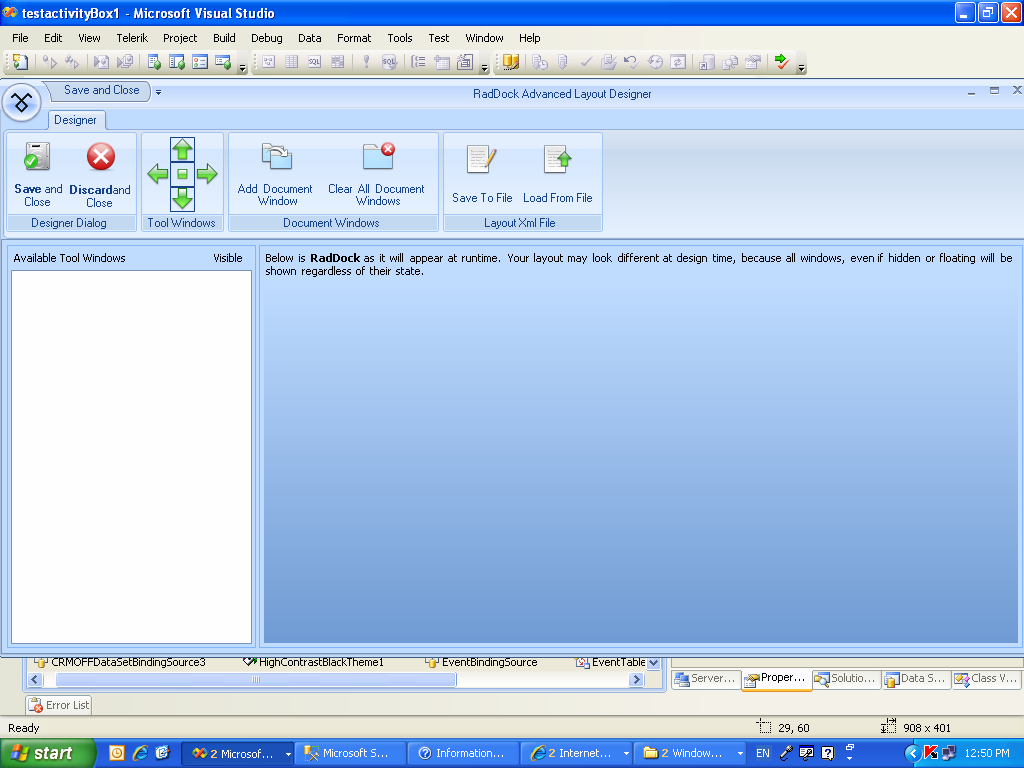The width and height of the screenshot is (1024, 768).
Task: Click the Windows start button
Action: 48,754
